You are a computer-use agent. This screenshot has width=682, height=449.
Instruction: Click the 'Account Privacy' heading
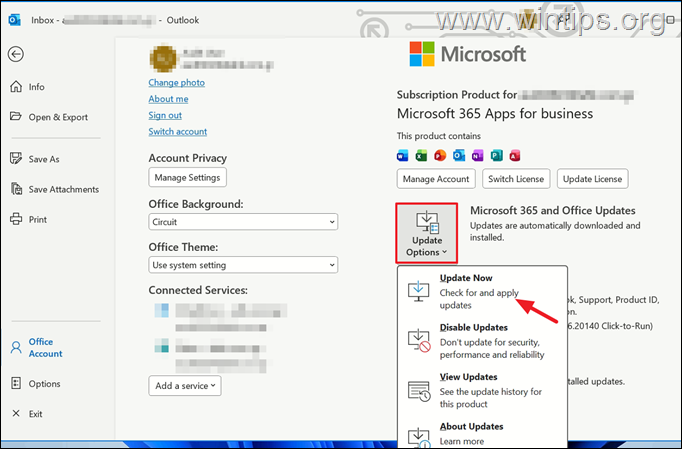187,158
